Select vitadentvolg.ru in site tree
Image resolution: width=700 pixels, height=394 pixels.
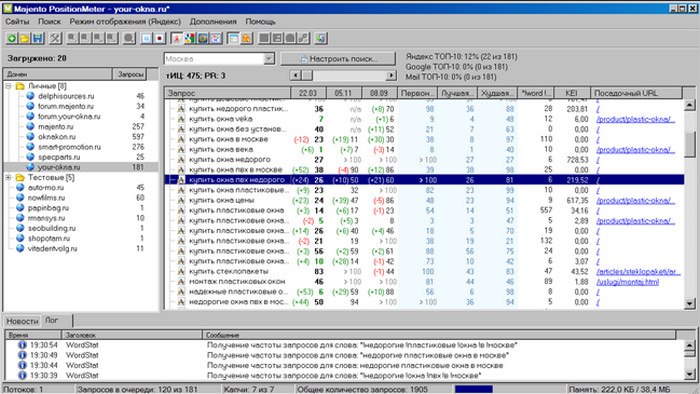[x=52, y=249]
